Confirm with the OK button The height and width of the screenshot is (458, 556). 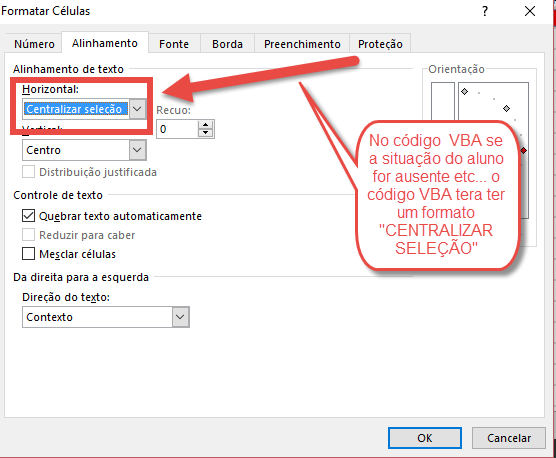424,438
